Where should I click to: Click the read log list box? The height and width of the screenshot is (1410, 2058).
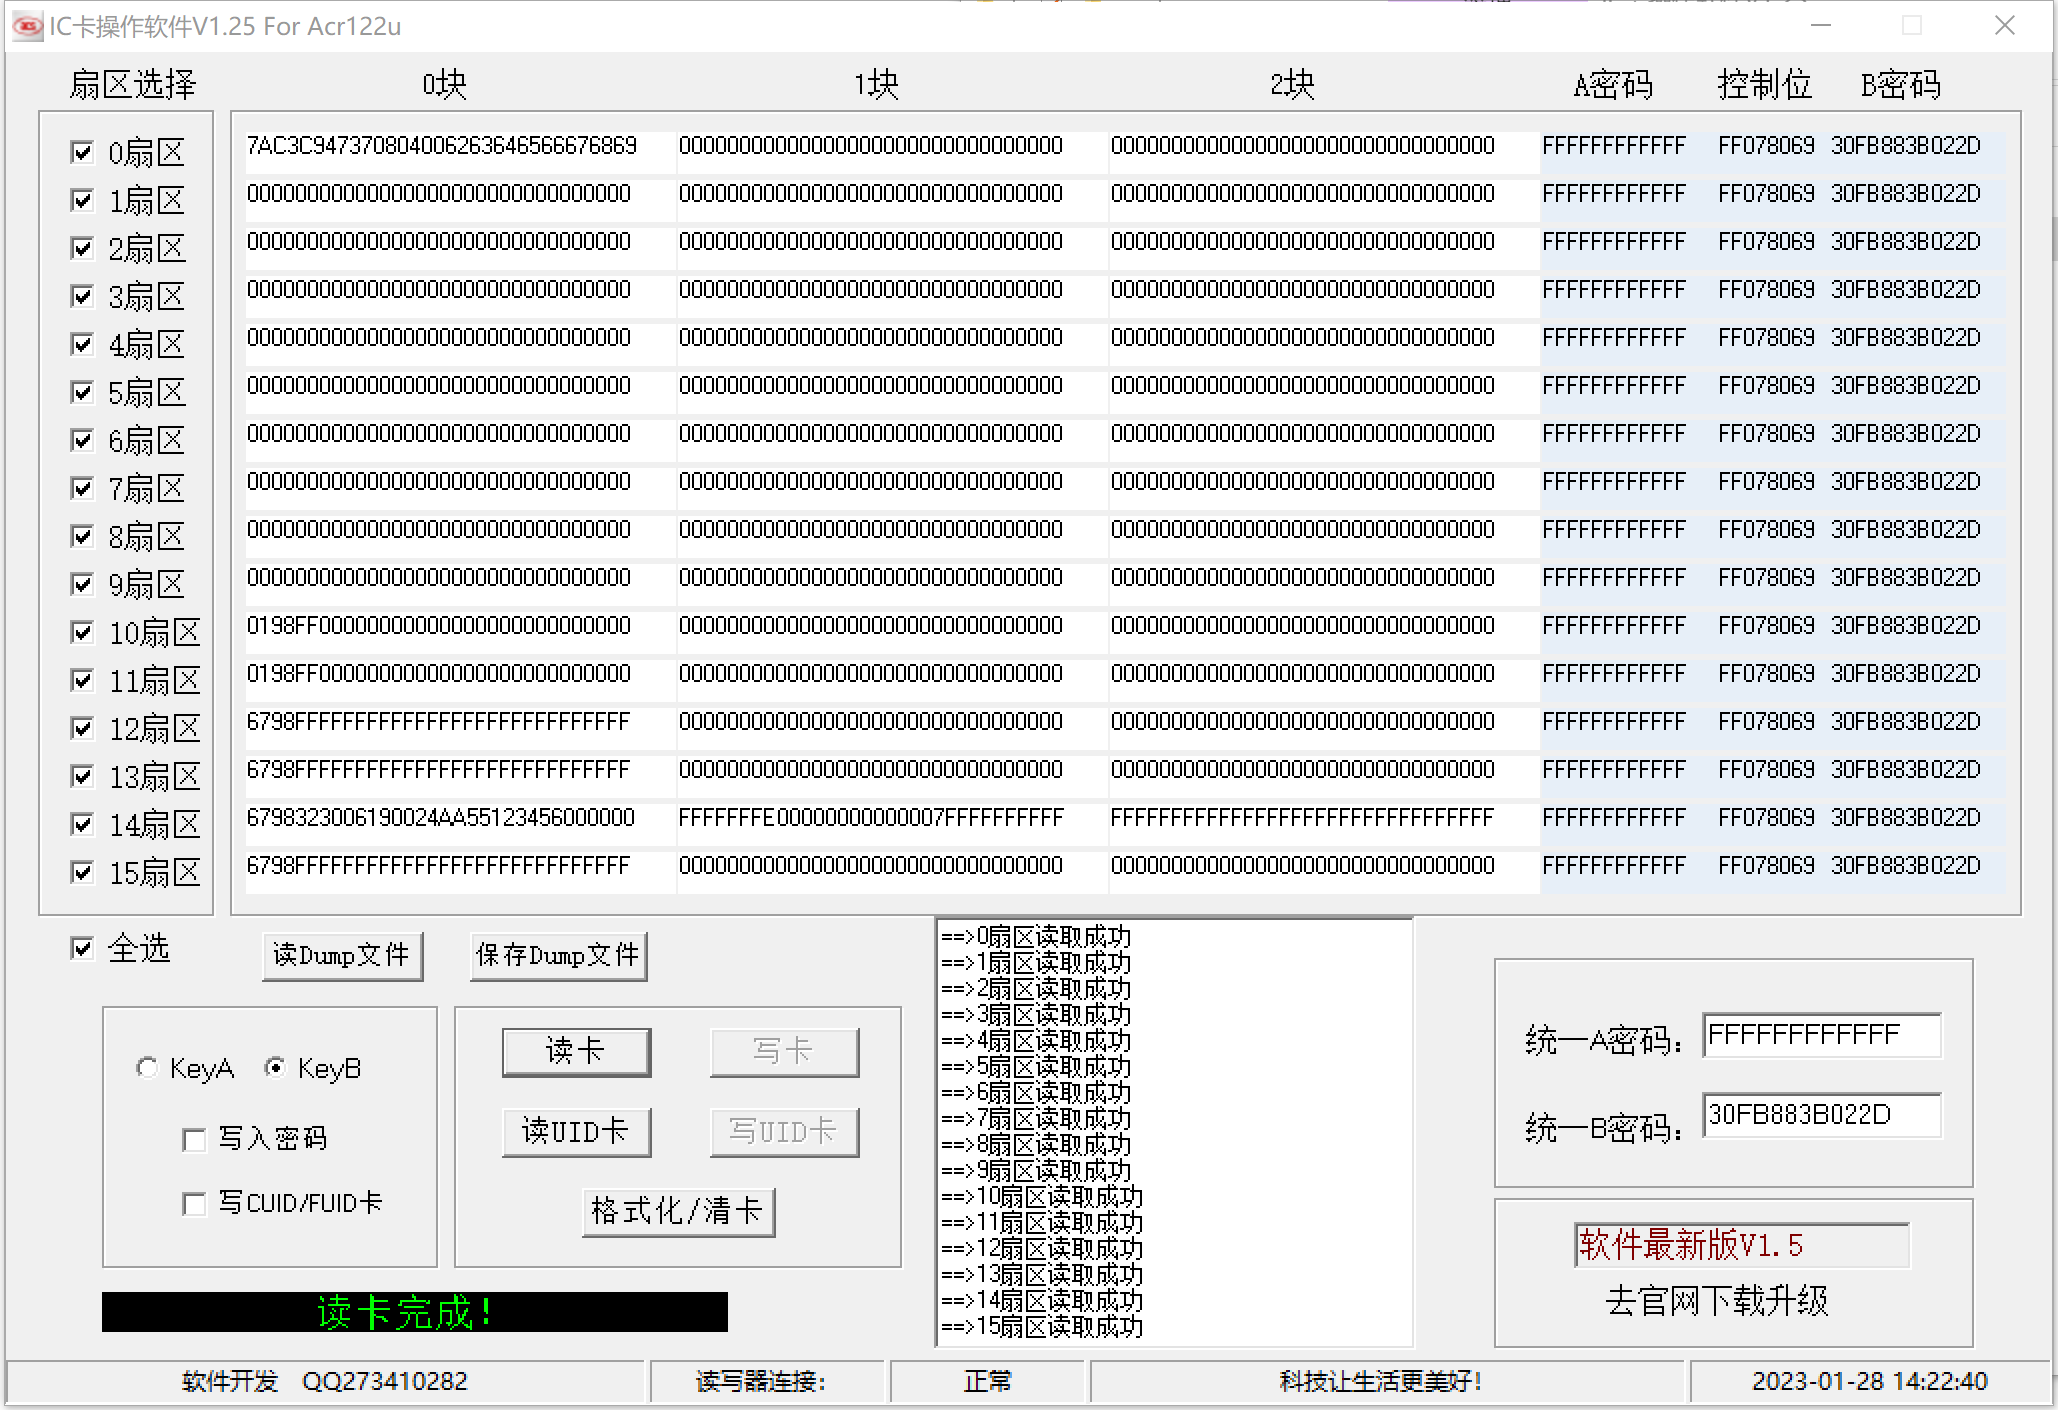click(x=1174, y=1132)
